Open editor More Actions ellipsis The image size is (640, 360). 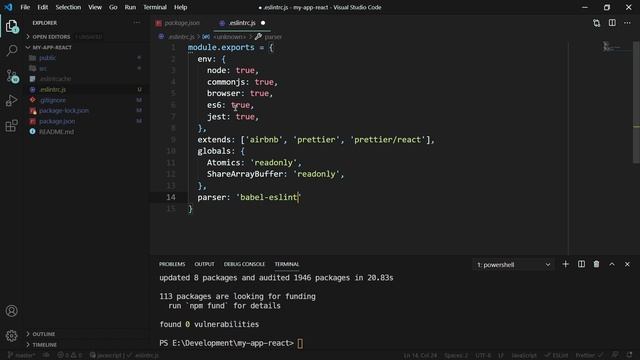(627, 23)
